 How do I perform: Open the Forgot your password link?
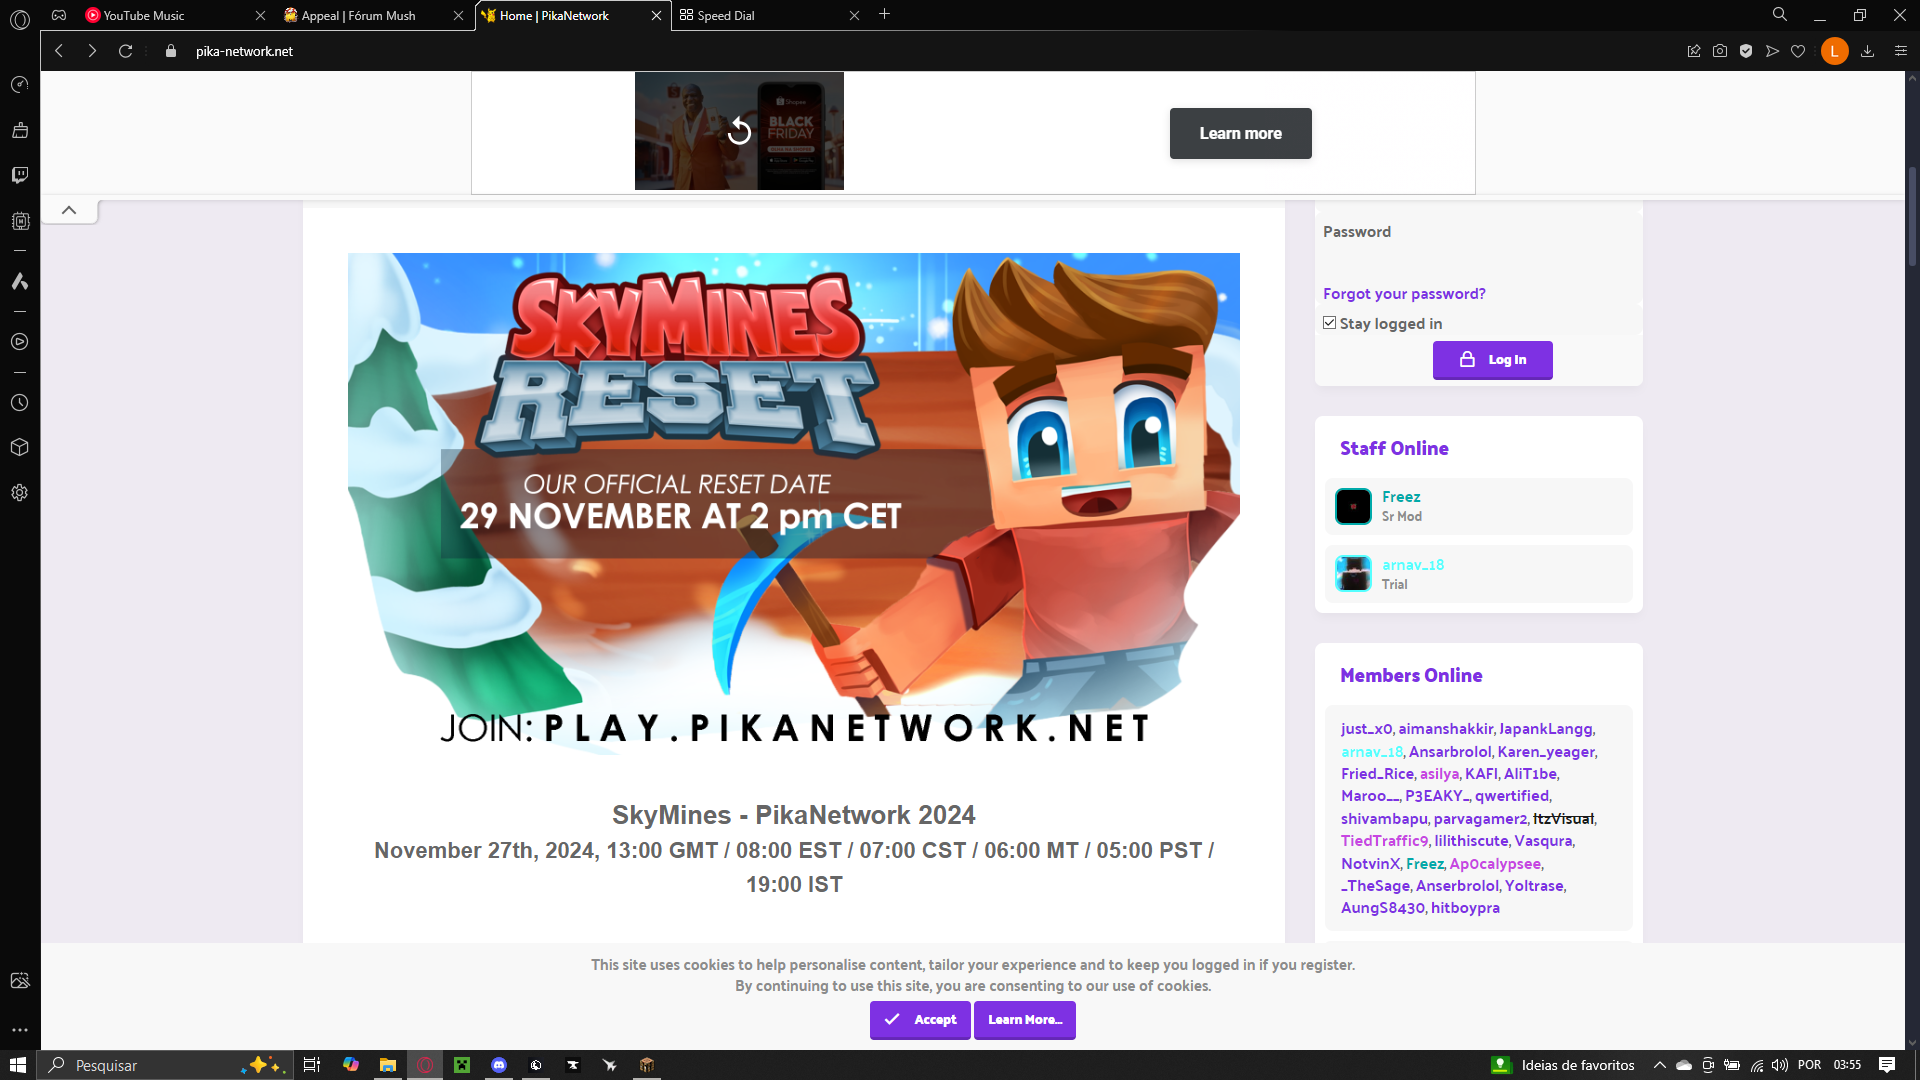tap(1404, 294)
